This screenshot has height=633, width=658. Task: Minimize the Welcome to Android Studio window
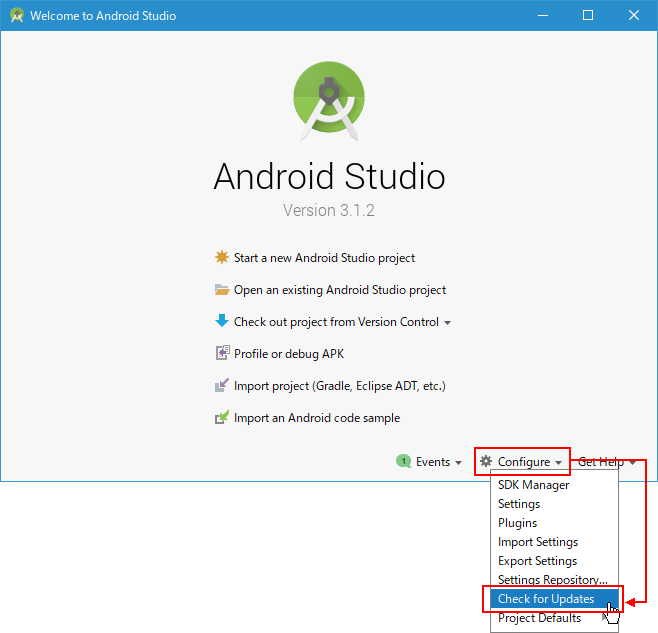[543, 16]
